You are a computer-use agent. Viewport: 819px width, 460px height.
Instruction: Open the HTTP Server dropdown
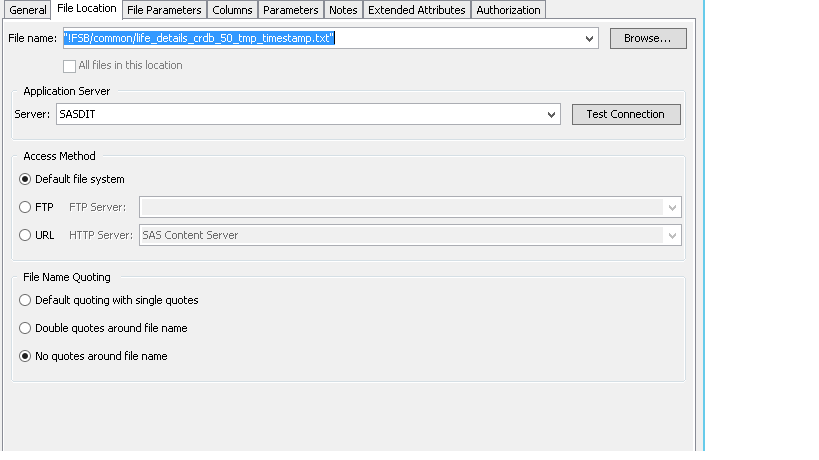[x=673, y=235]
